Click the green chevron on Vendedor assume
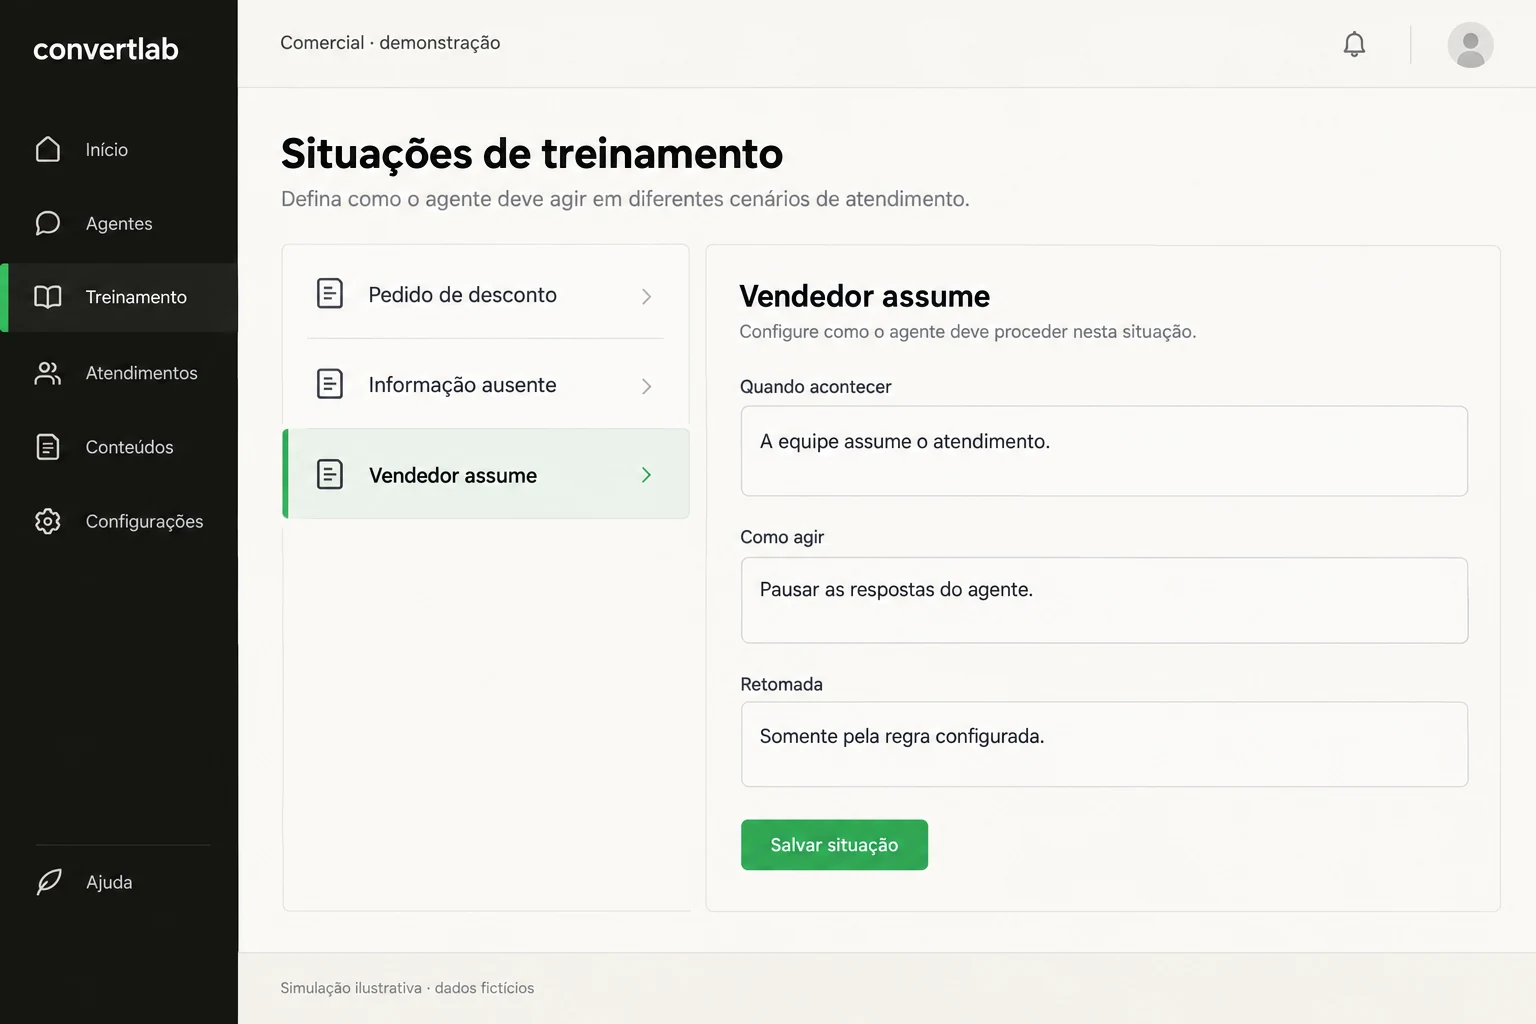The image size is (1536, 1024). (646, 475)
